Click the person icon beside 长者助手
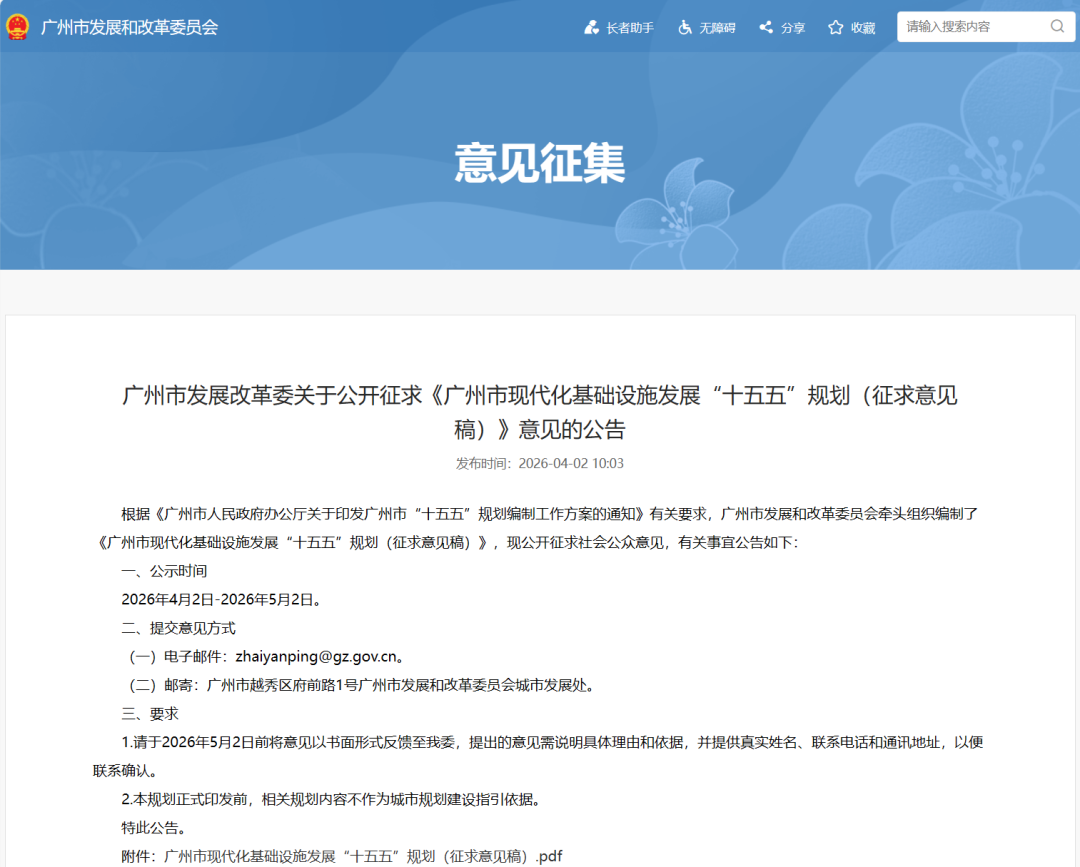1080x867 pixels. pyautogui.click(x=591, y=27)
